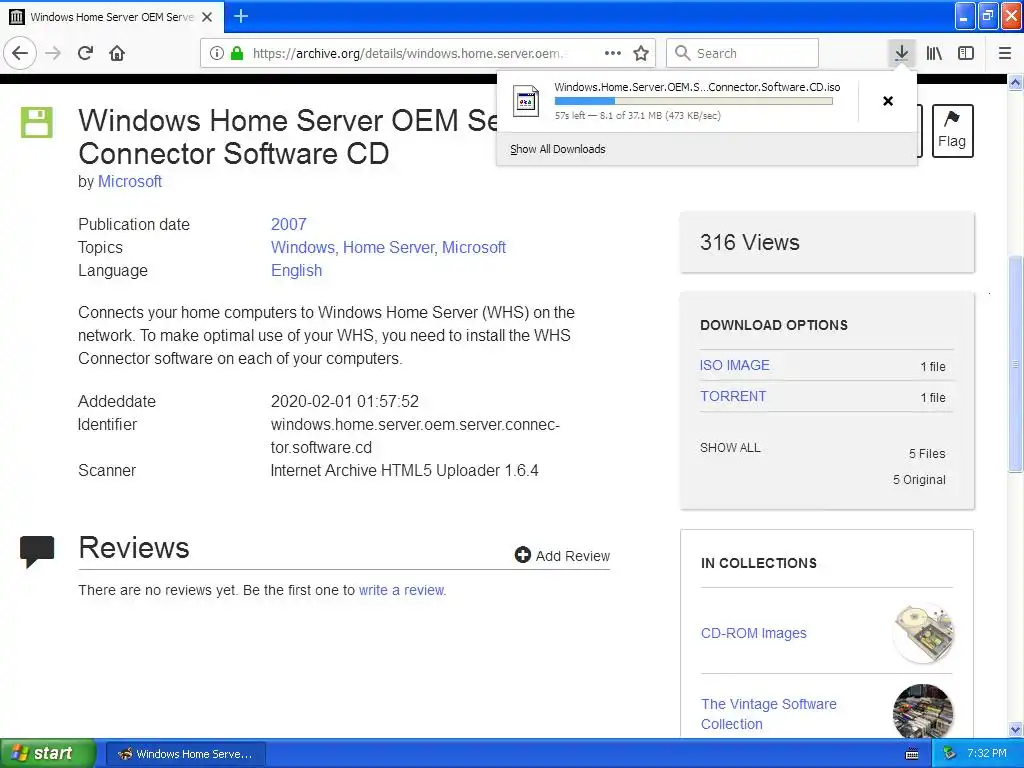The height and width of the screenshot is (768, 1024).
Task: Open the Firefox hamburger menu
Action: click(x=1005, y=53)
